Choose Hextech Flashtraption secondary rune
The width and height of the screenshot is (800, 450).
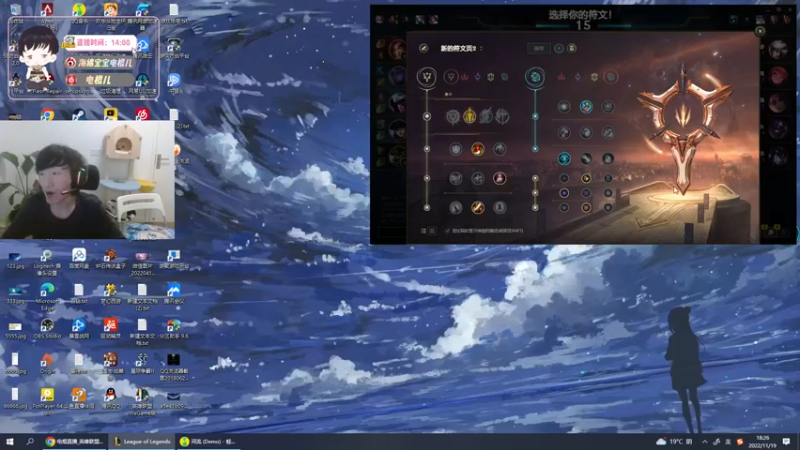[564, 107]
